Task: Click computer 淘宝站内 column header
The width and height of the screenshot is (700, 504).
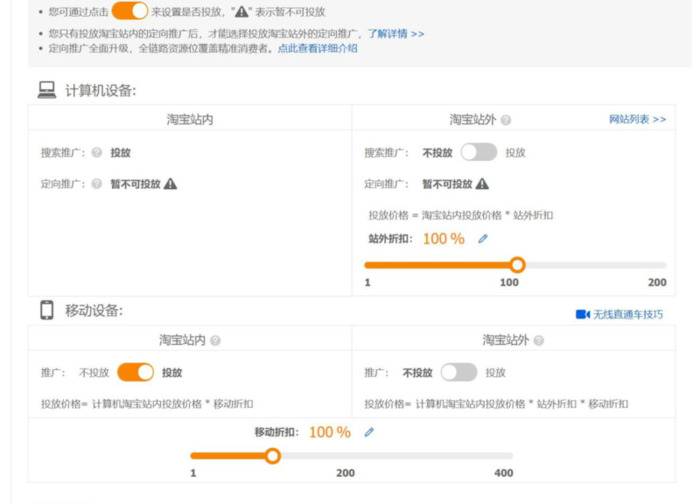Action: pos(190,119)
